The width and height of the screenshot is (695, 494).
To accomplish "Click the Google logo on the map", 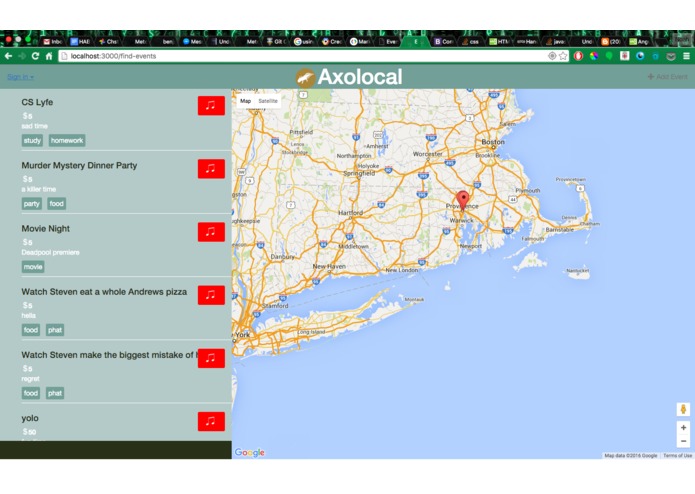I will (250, 452).
